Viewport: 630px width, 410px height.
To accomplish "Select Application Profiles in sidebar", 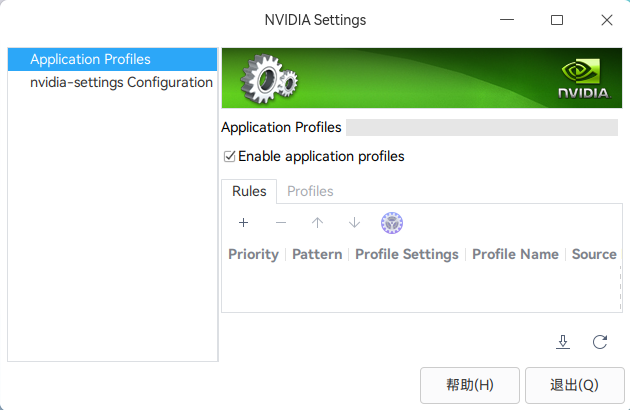I will 112,59.
